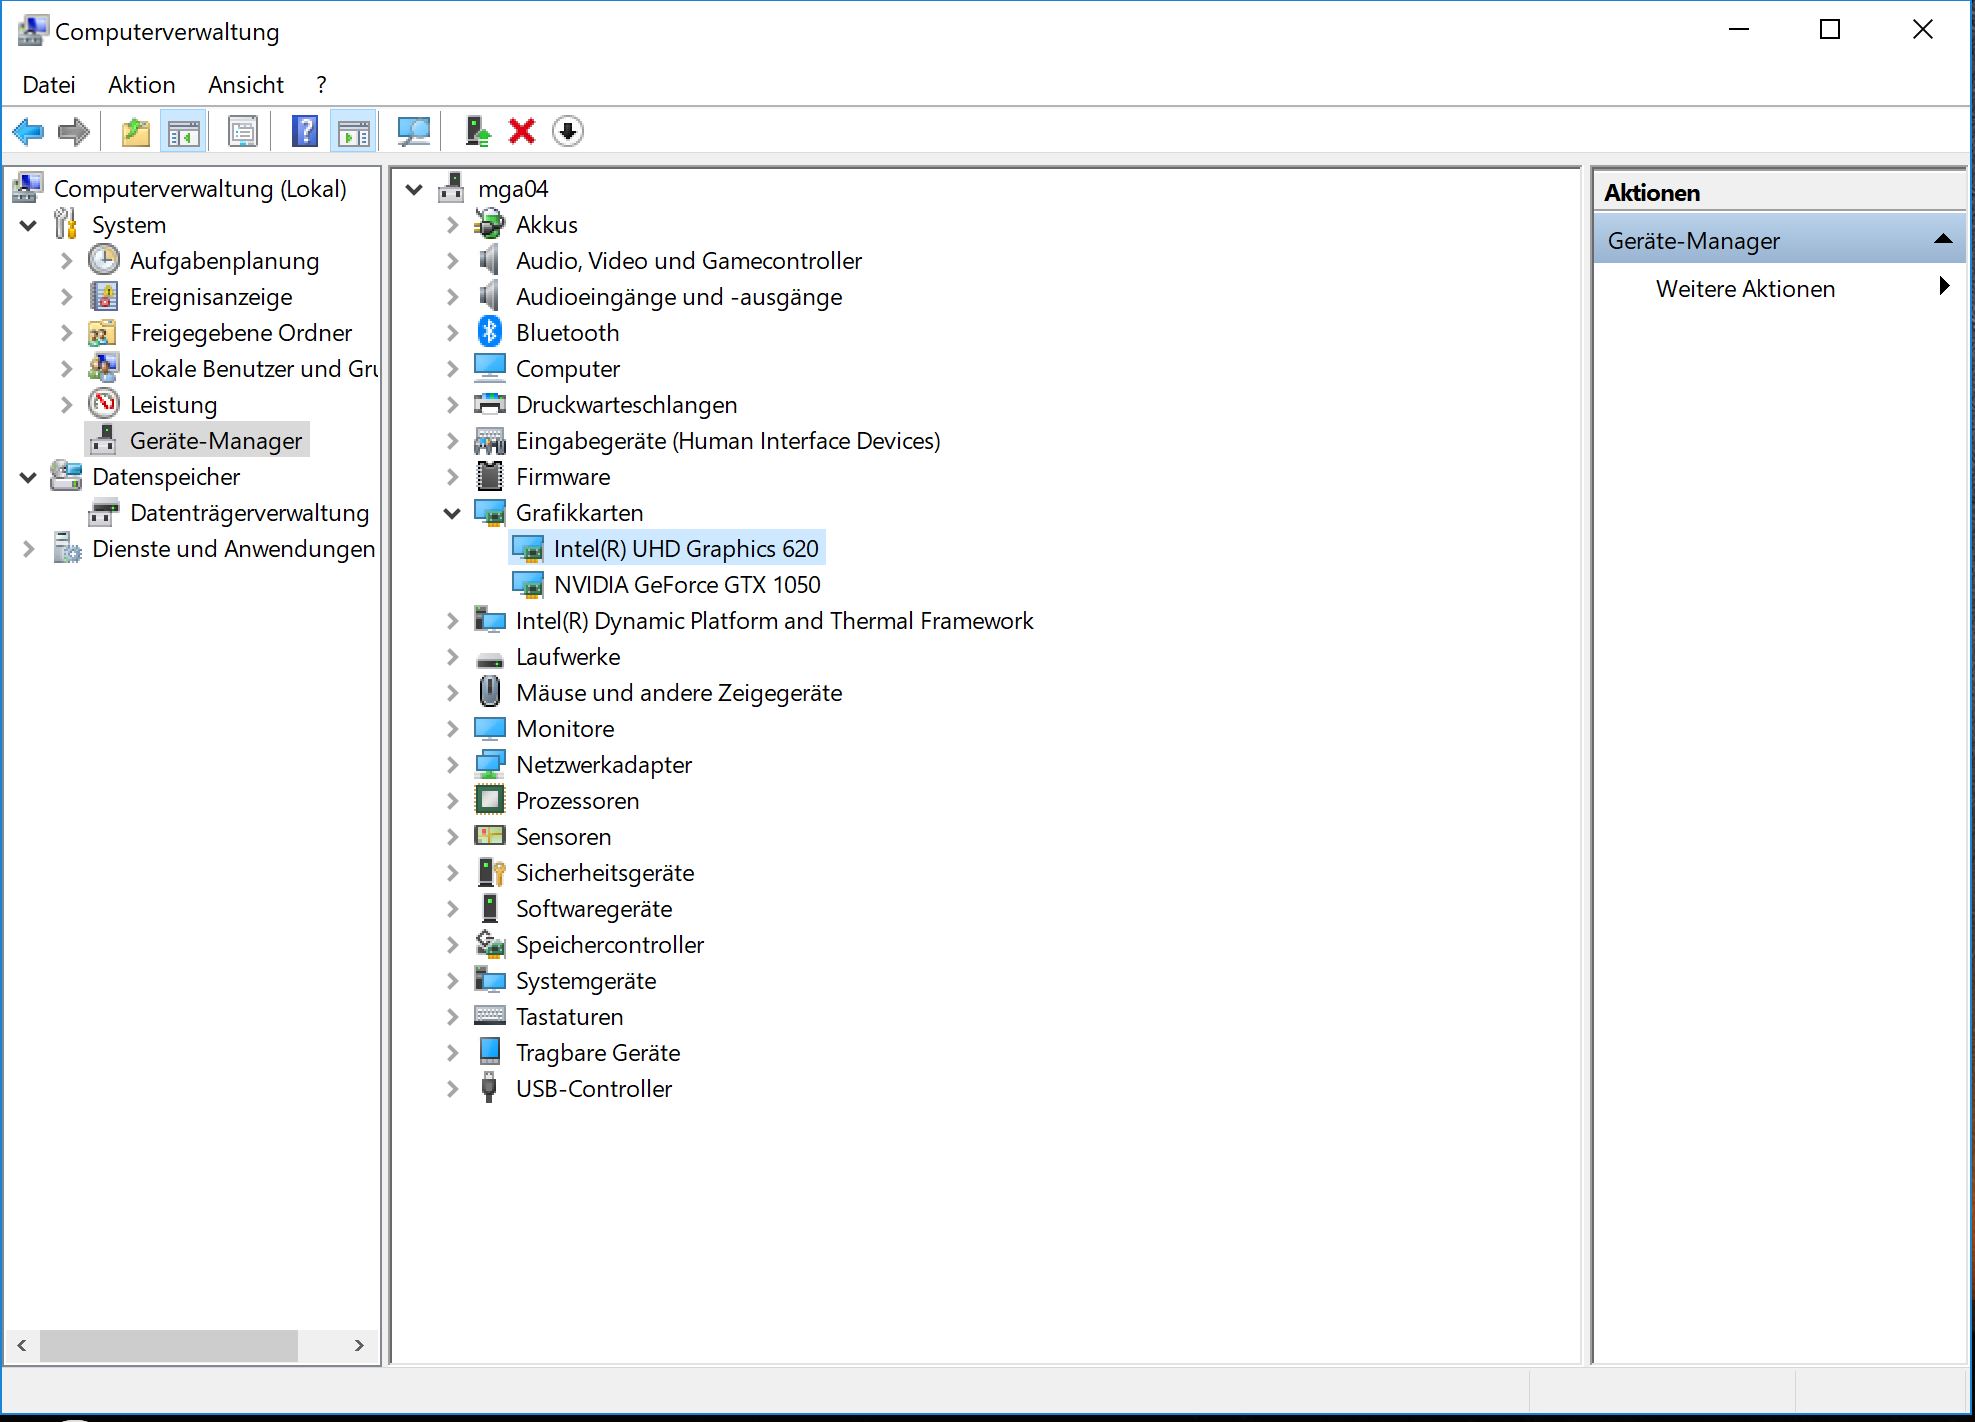Viewport: 1975px width, 1422px height.
Task: Click the Disable device down-arrow circle icon
Action: click(567, 132)
